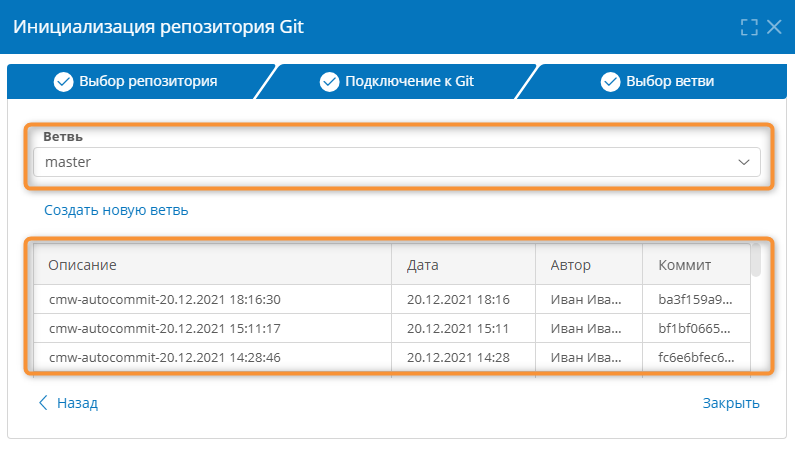This screenshot has width=795, height=457.
Task: Click the checkmark icon beside Выбор репозитория
Action: coord(64,82)
